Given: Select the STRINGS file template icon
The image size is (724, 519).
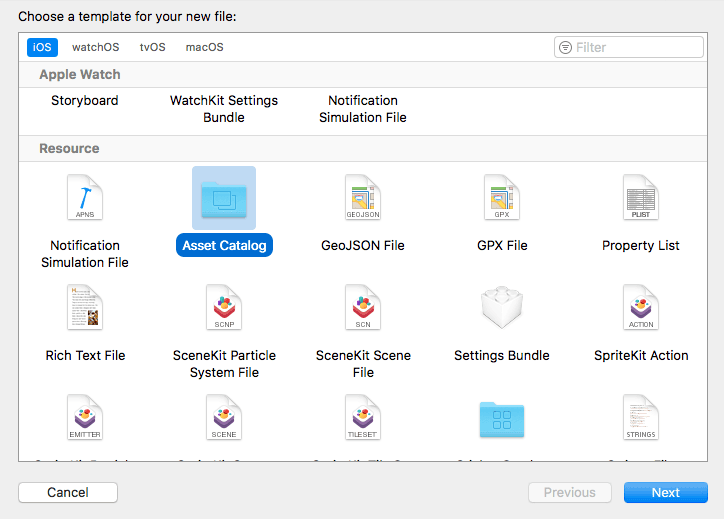Looking at the screenshot, I should pos(641,418).
